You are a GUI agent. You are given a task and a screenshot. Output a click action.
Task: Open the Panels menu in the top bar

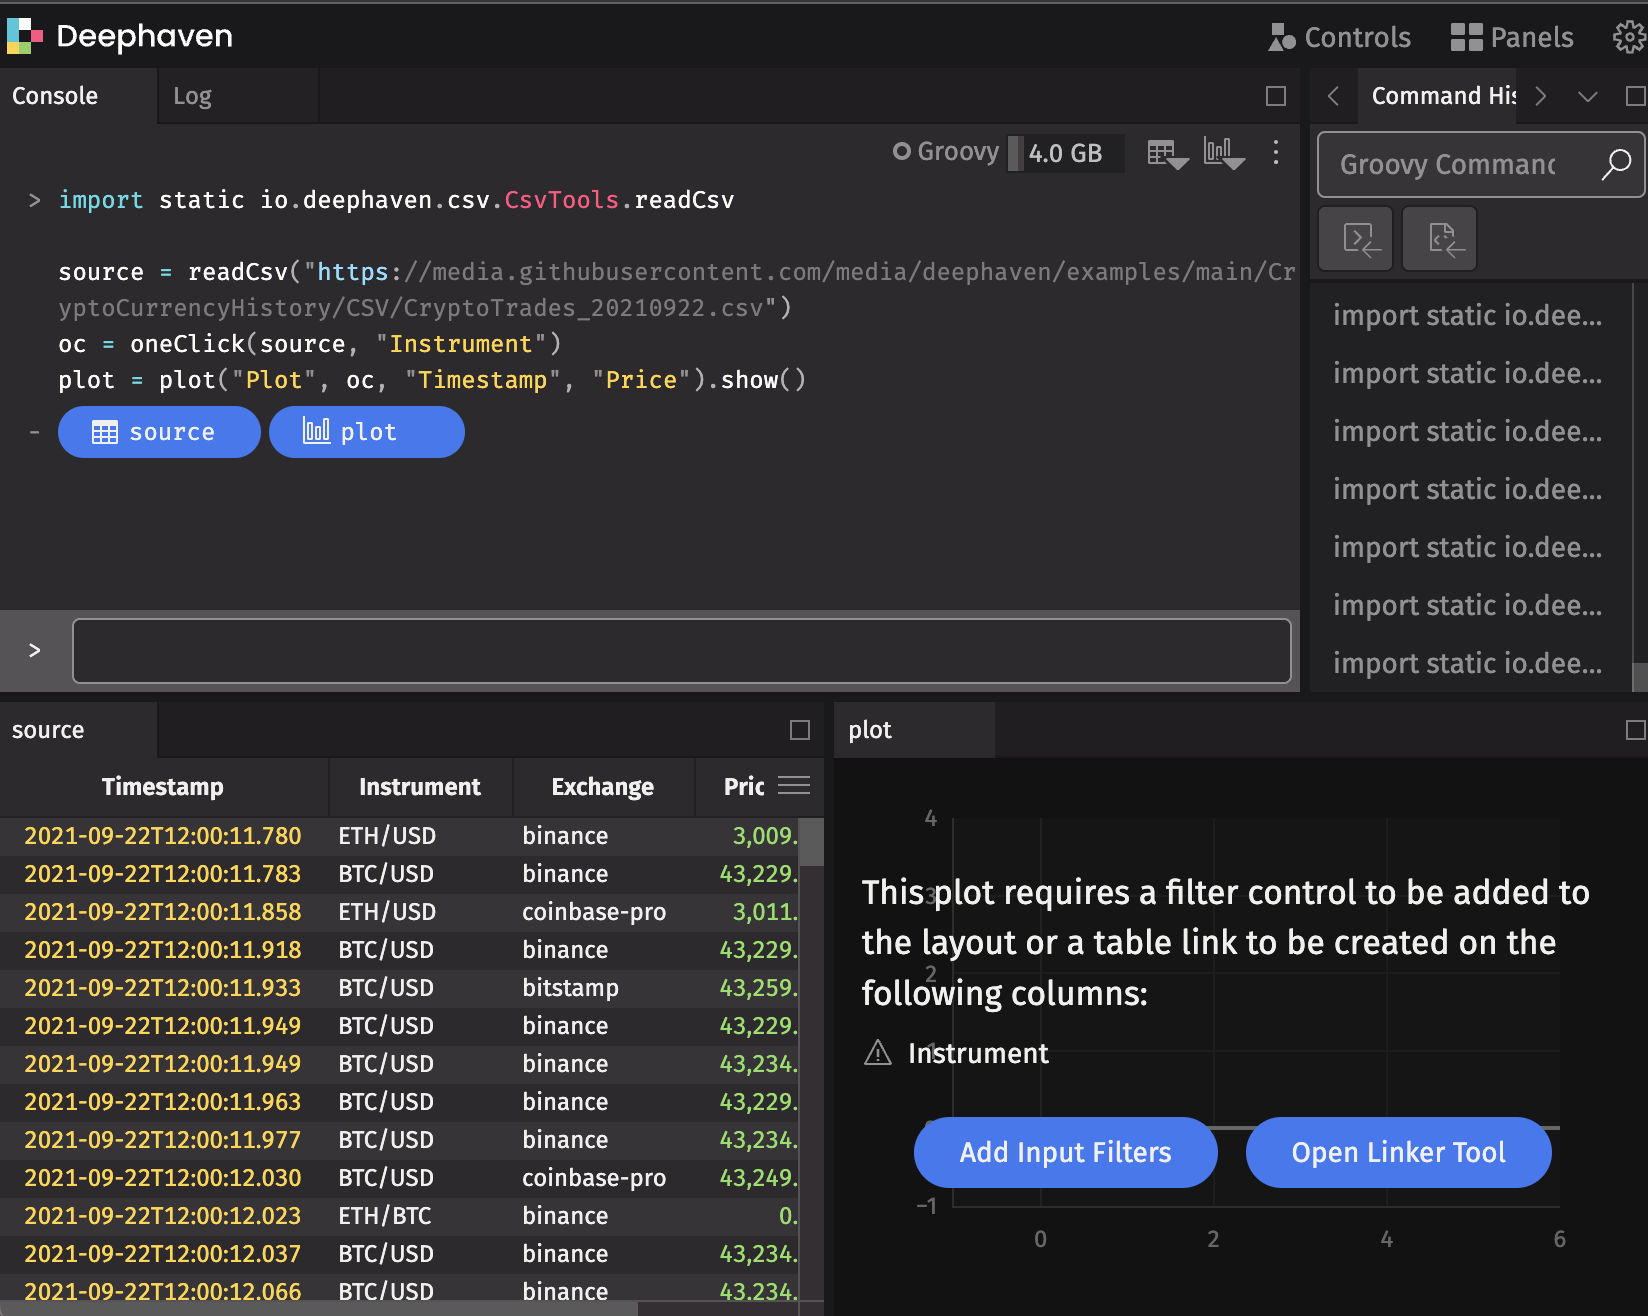pyautogui.click(x=1512, y=37)
